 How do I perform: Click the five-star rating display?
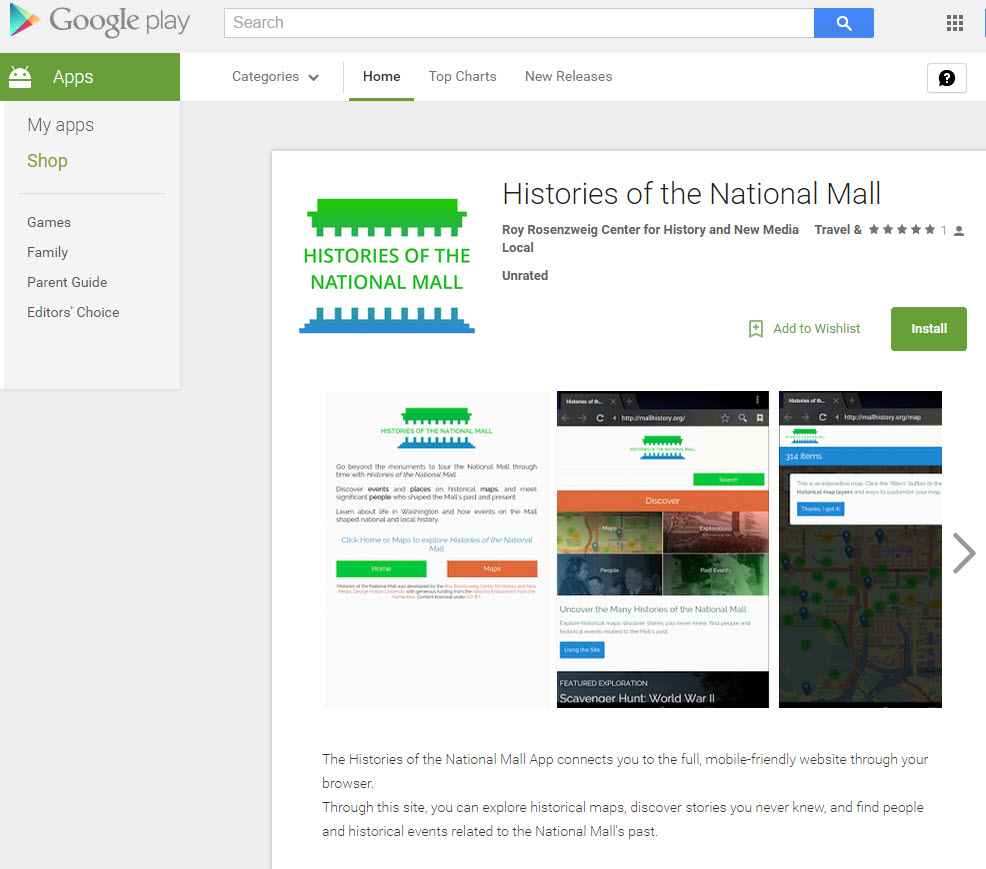point(902,230)
